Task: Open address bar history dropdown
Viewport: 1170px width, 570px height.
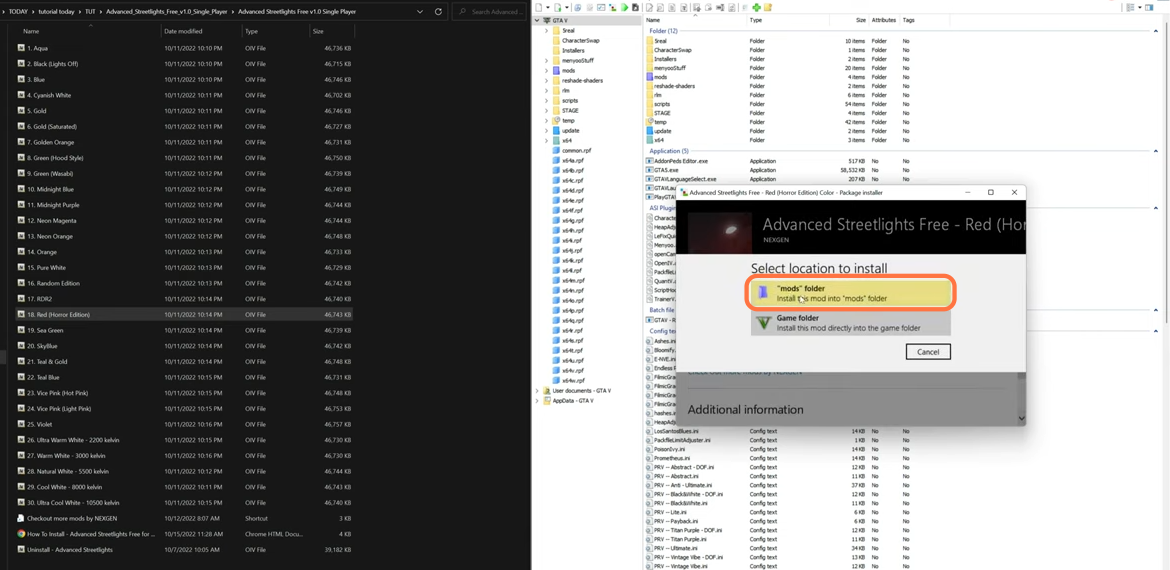Action: 420,12
